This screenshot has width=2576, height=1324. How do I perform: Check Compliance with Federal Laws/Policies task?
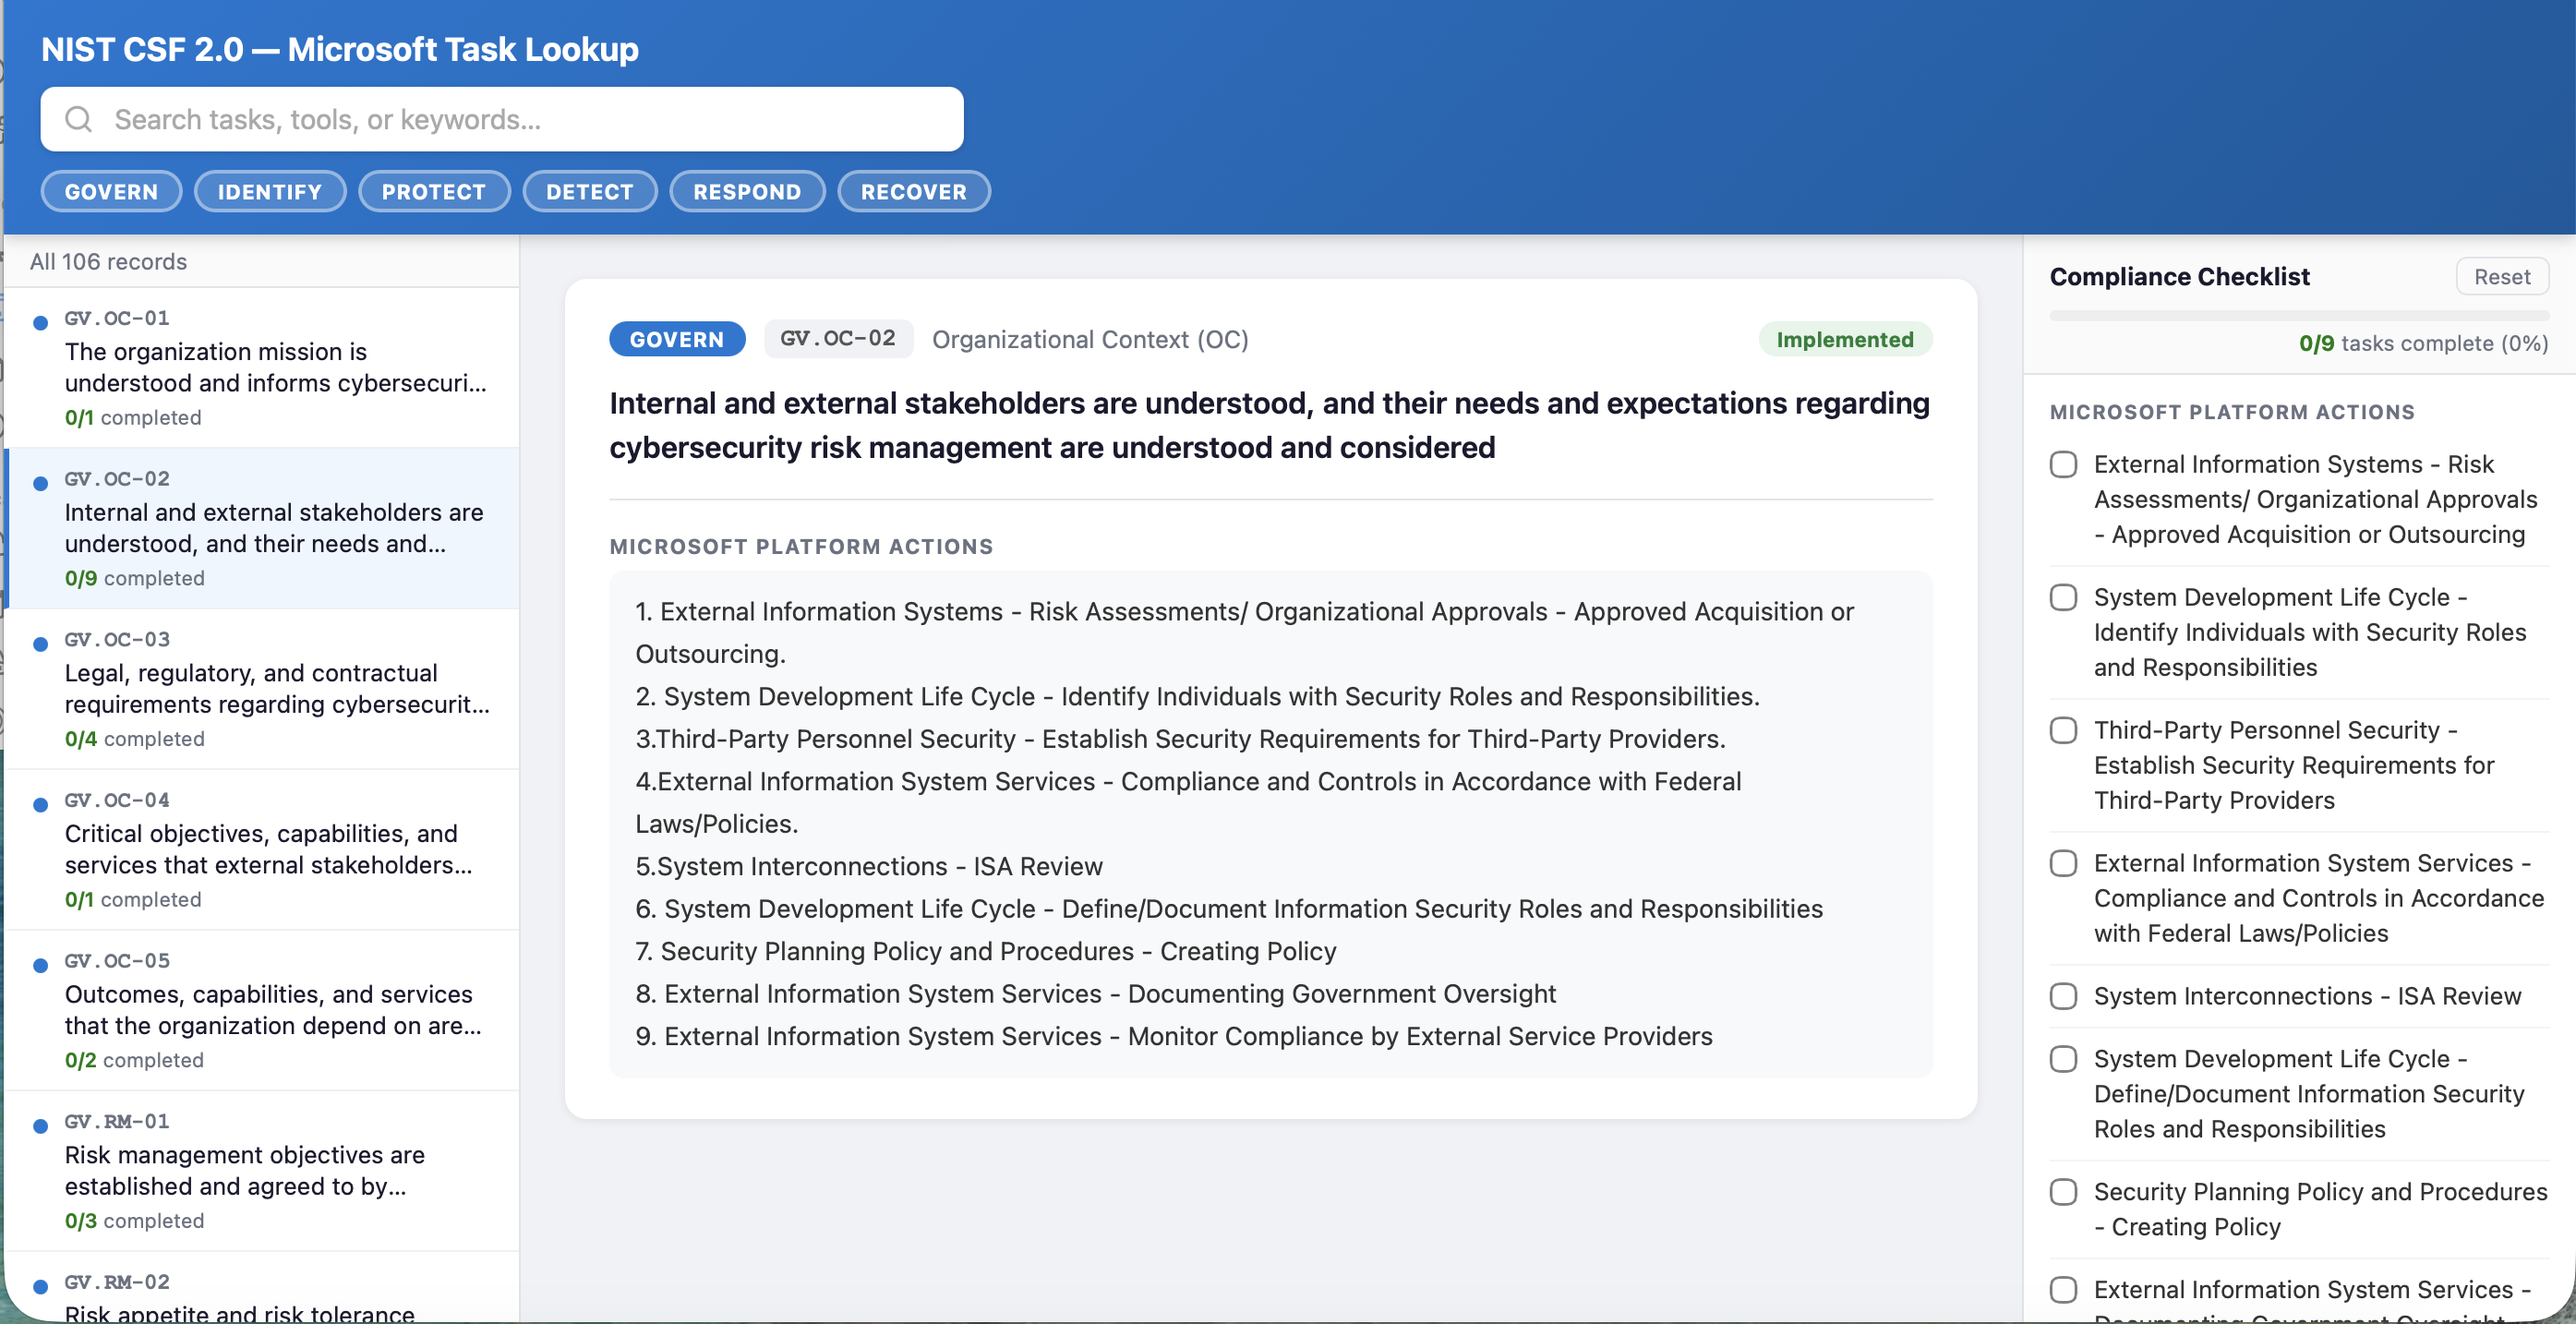click(x=2064, y=863)
